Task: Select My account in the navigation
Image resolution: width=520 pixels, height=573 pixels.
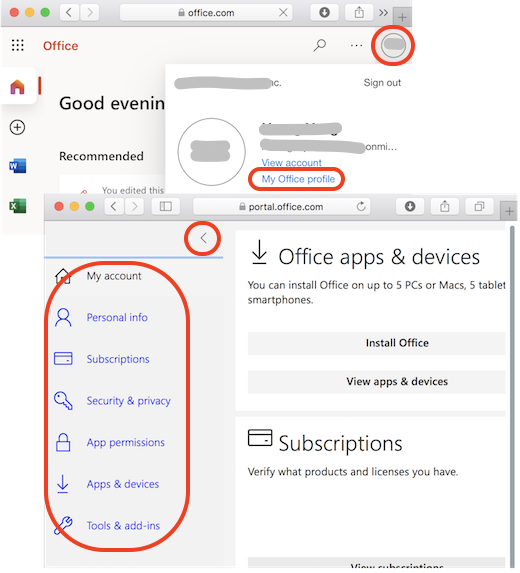Action: [x=114, y=276]
